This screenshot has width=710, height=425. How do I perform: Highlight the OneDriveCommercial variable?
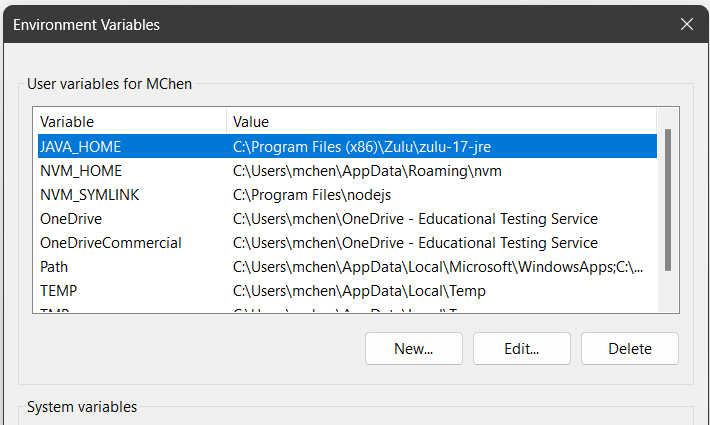110,243
